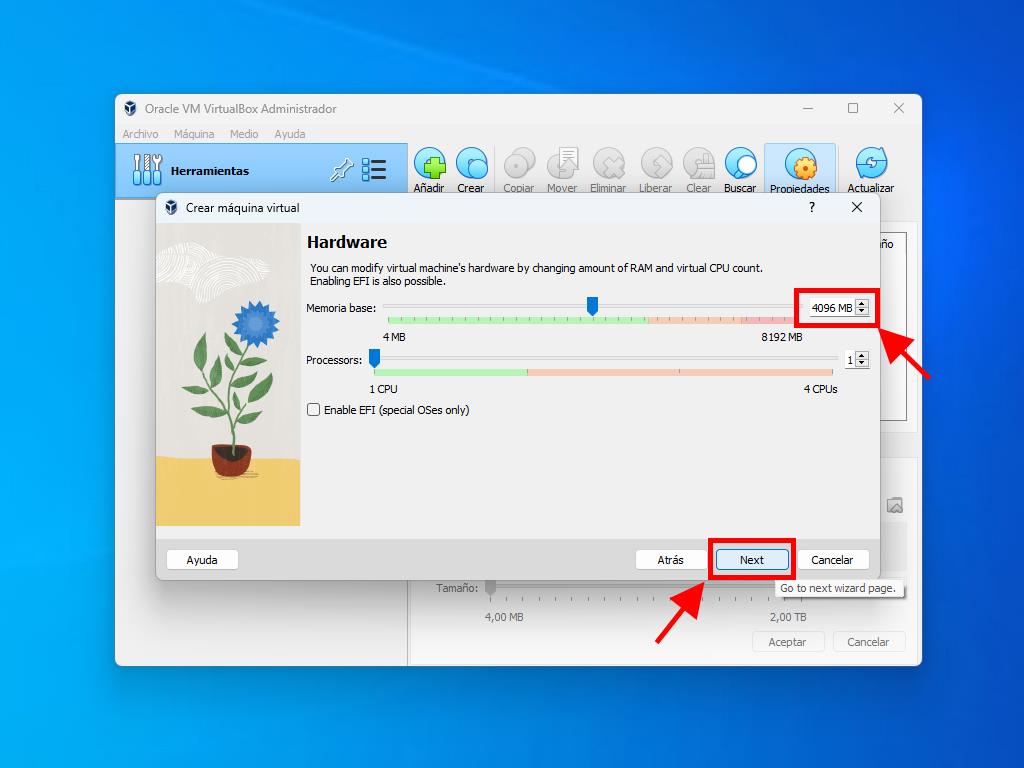Click the pin icon in Herramientas
This screenshot has height=768, width=1024.
tap(341, 171)
